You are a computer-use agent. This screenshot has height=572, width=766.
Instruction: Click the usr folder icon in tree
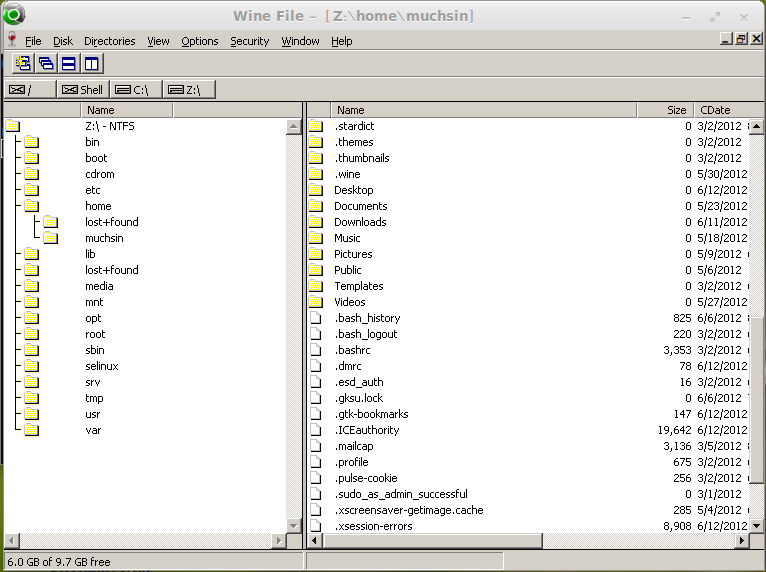coord(32,414)
